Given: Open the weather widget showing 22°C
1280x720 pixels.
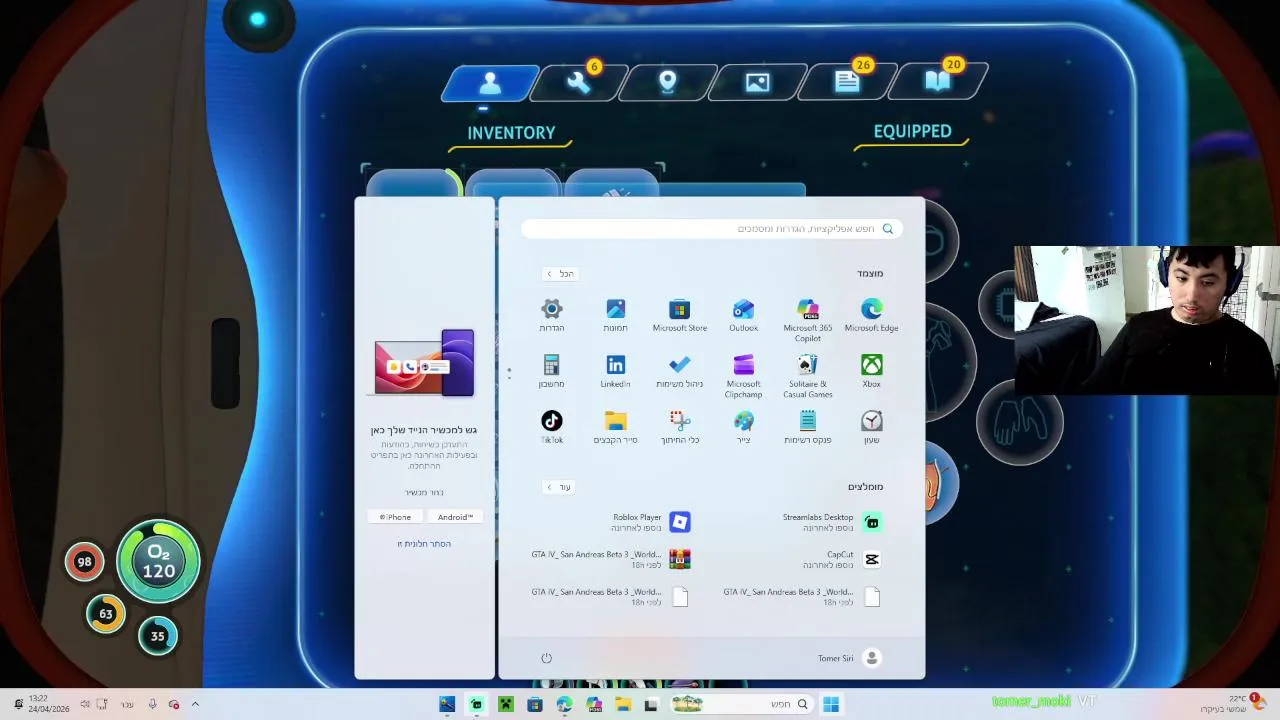Looking at the screenshot, I should (1233, 704).
